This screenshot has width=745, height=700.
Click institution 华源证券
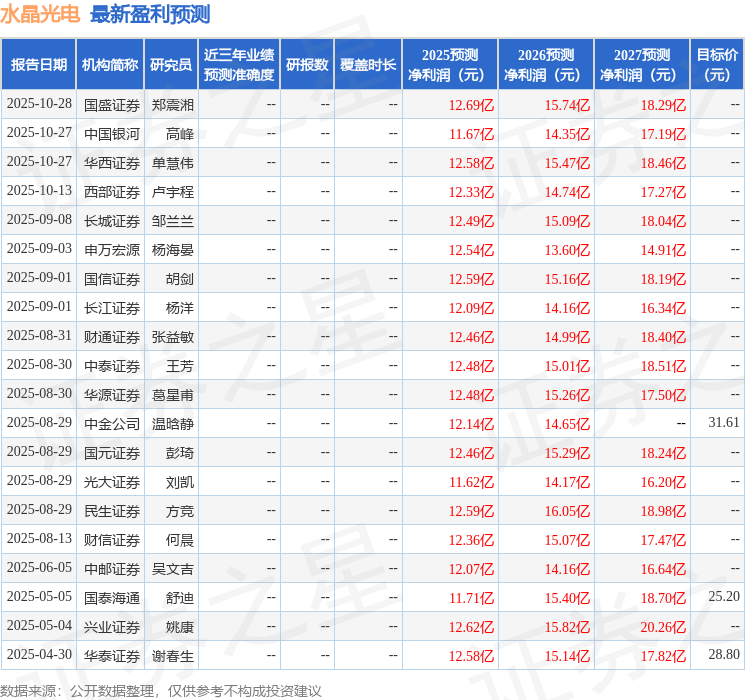(x=112, y=395)
